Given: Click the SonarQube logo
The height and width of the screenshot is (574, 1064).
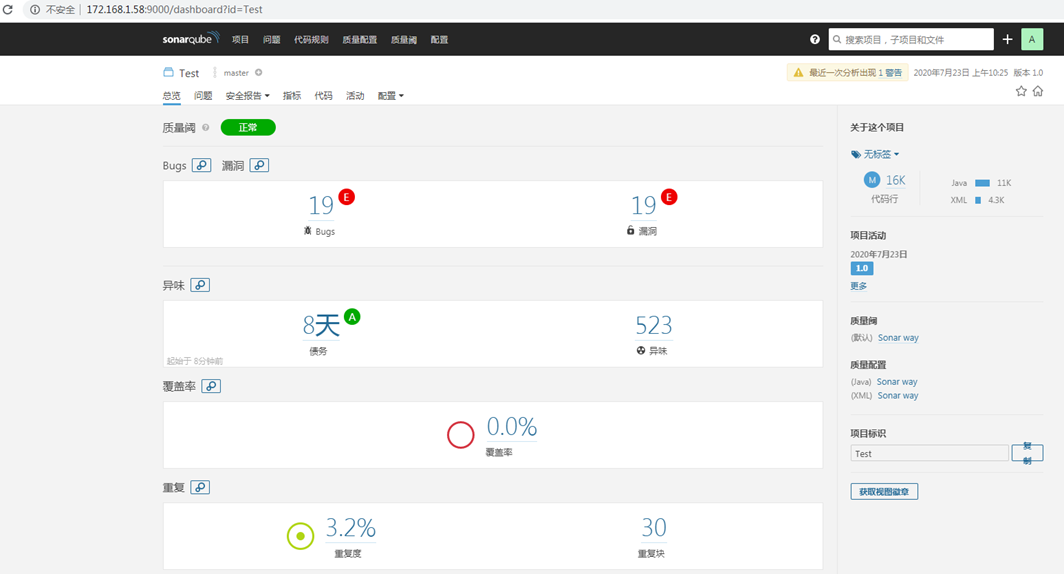Looking at the screenshot, I should pos(191,39).
